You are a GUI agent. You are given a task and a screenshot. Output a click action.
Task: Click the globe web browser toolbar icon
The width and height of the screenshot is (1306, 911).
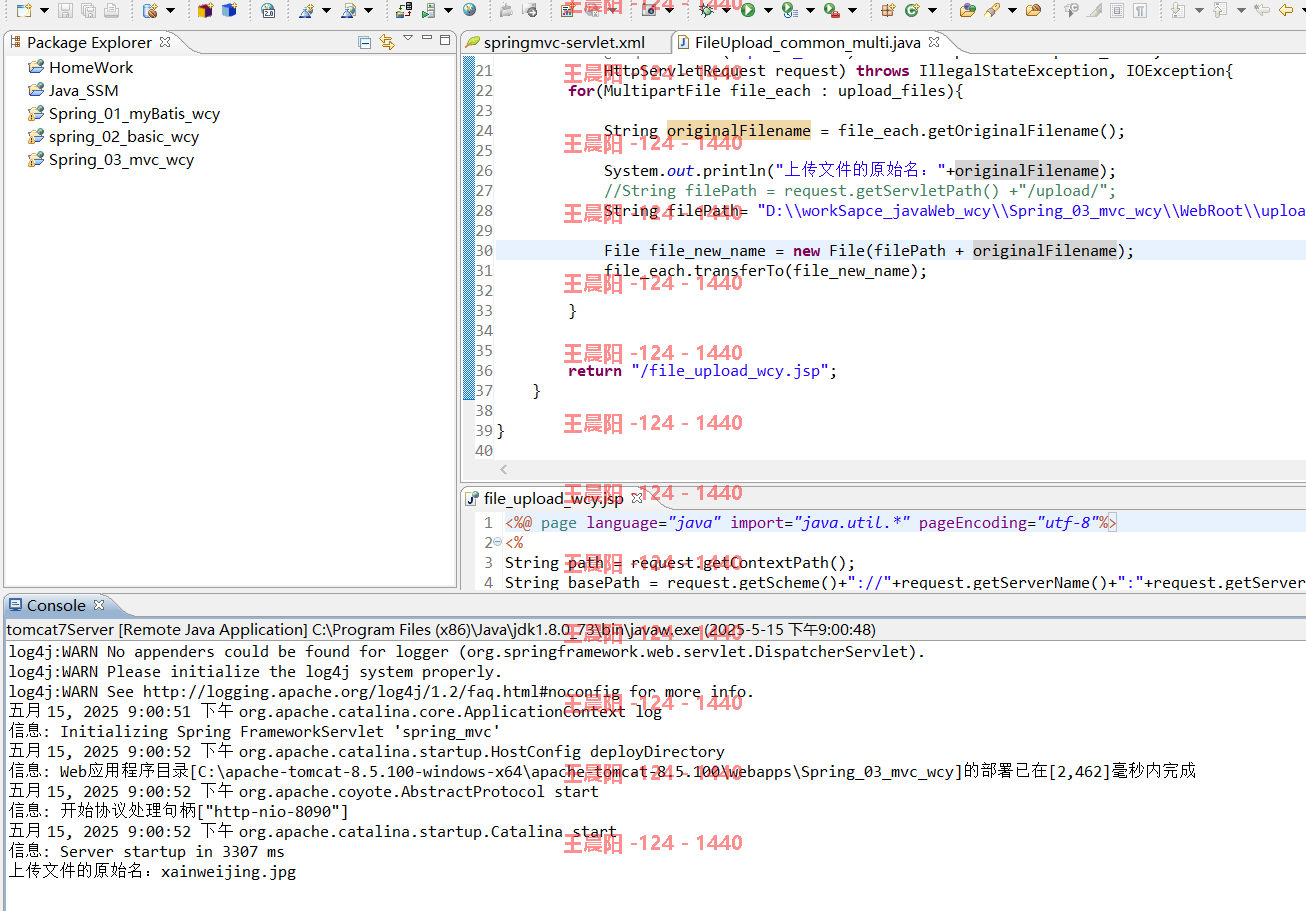coord(469,10)
